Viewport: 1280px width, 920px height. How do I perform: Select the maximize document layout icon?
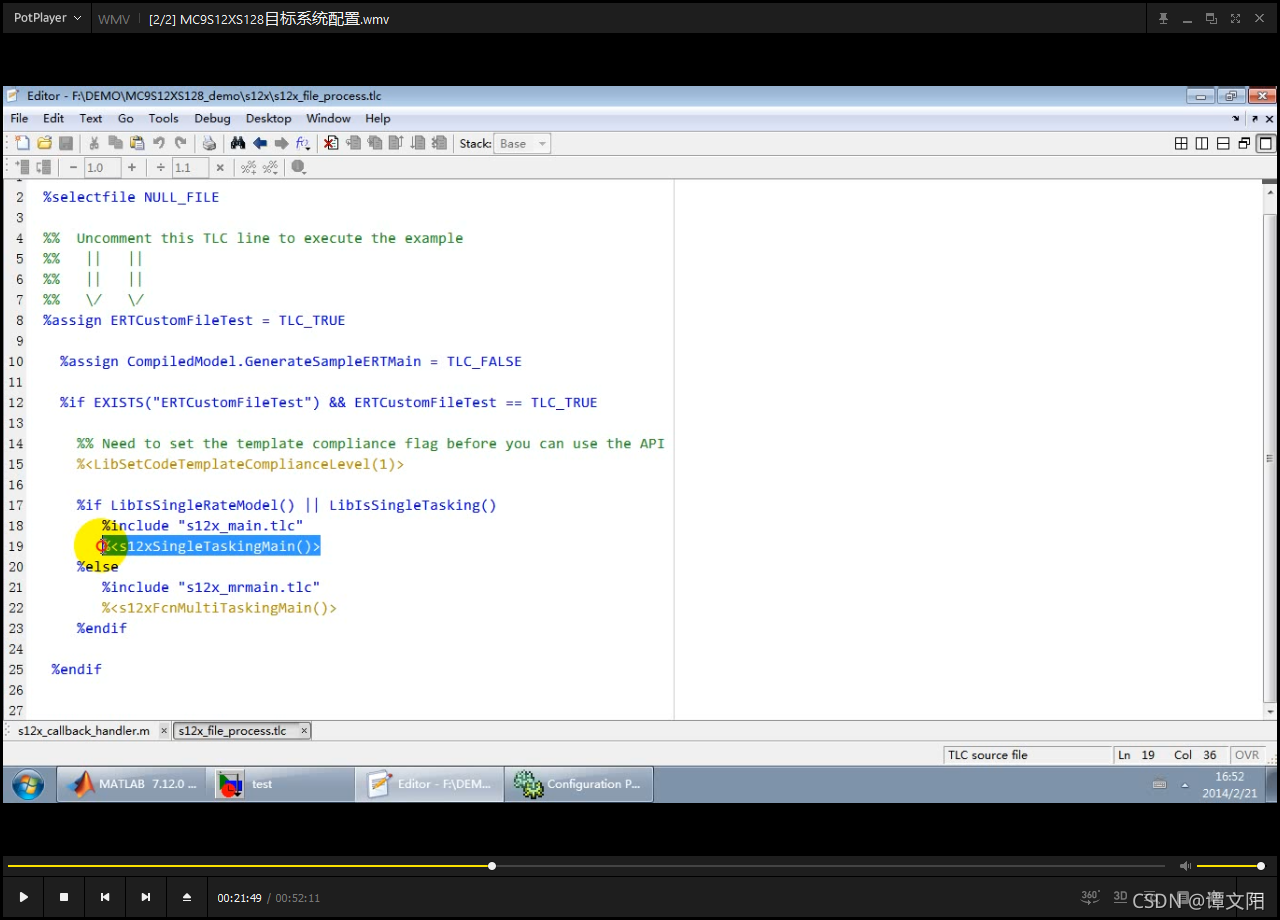point(1265,143)
